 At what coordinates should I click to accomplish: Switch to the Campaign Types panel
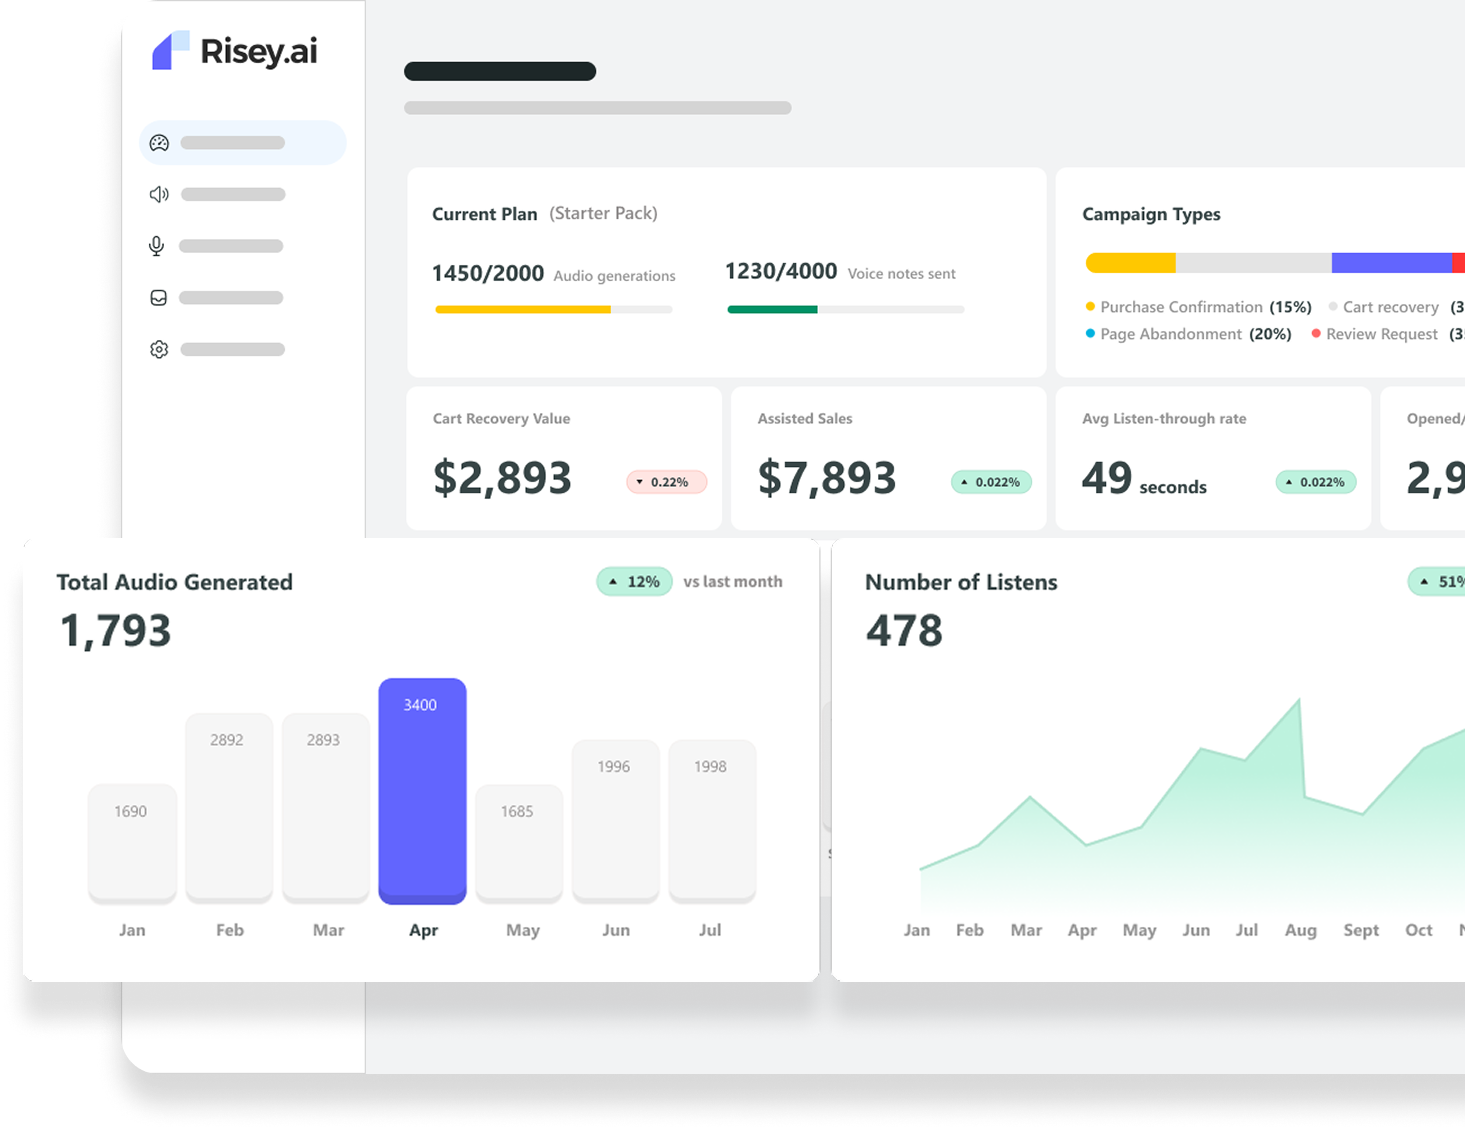coord(1151,214)
